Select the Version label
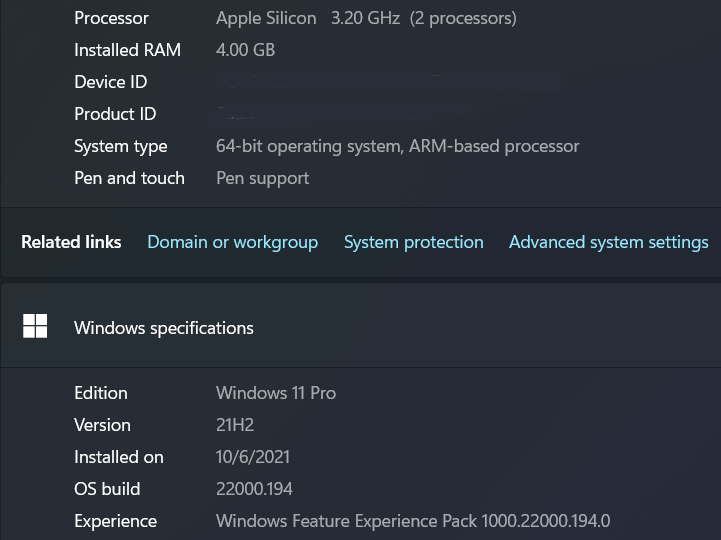Image resolution: width=721 pixels, height=540 pixels. [102, 425]
